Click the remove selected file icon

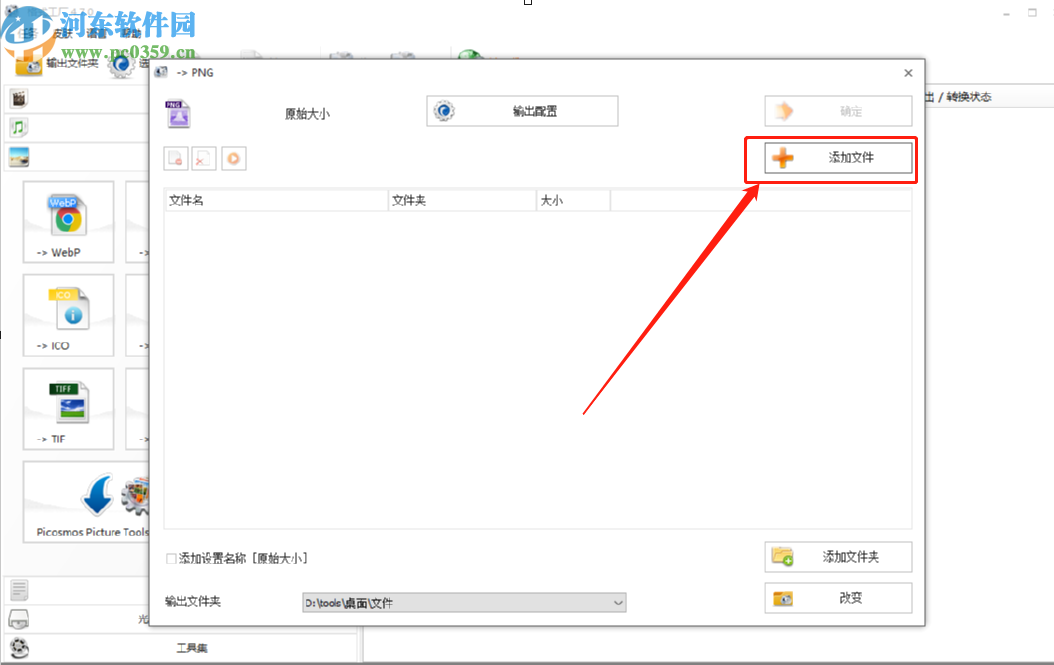175,159
